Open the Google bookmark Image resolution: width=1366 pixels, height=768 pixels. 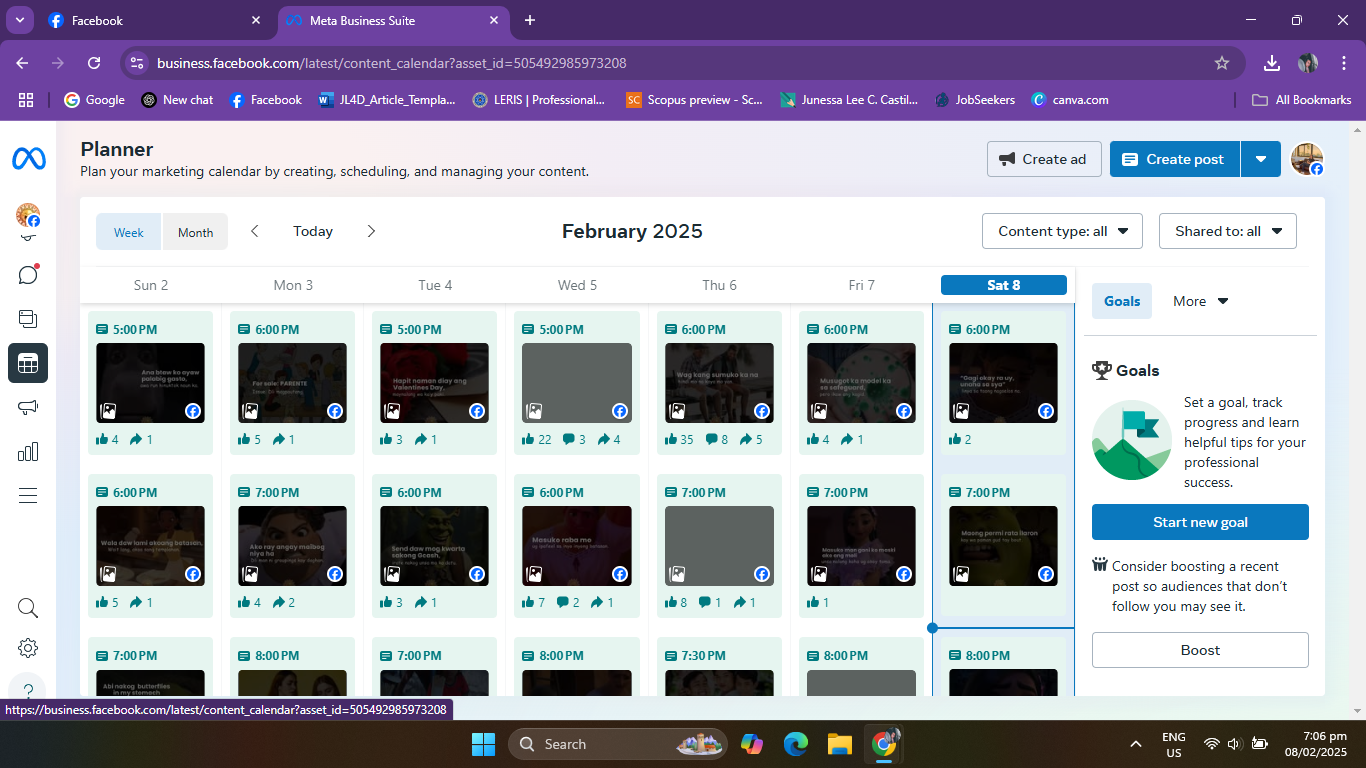pyautogui.click(x=95, y=100)
